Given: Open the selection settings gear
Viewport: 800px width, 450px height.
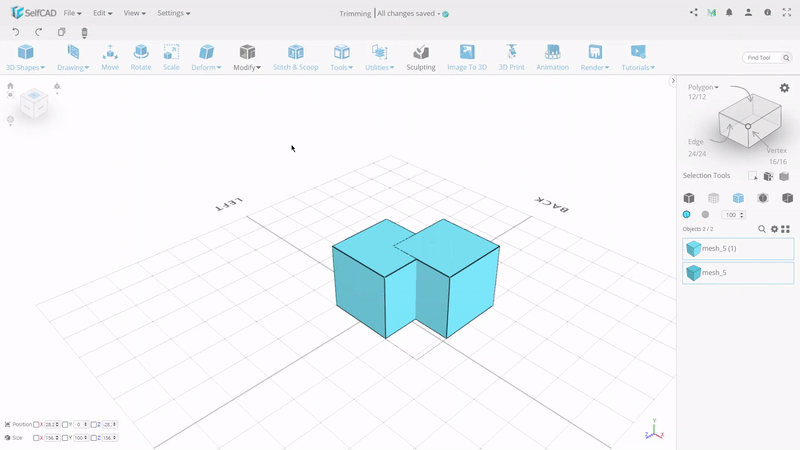Looking at the screenshot, I should [x=784, y=88].
